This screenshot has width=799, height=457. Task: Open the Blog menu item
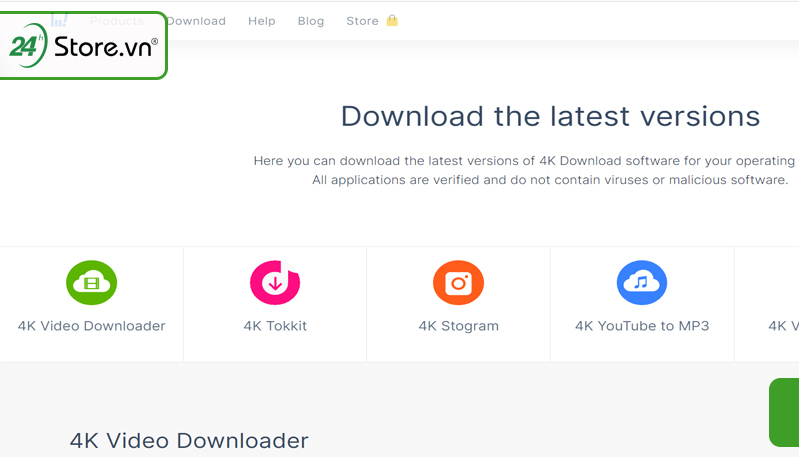pyautogui.click(x=311, y=21)
